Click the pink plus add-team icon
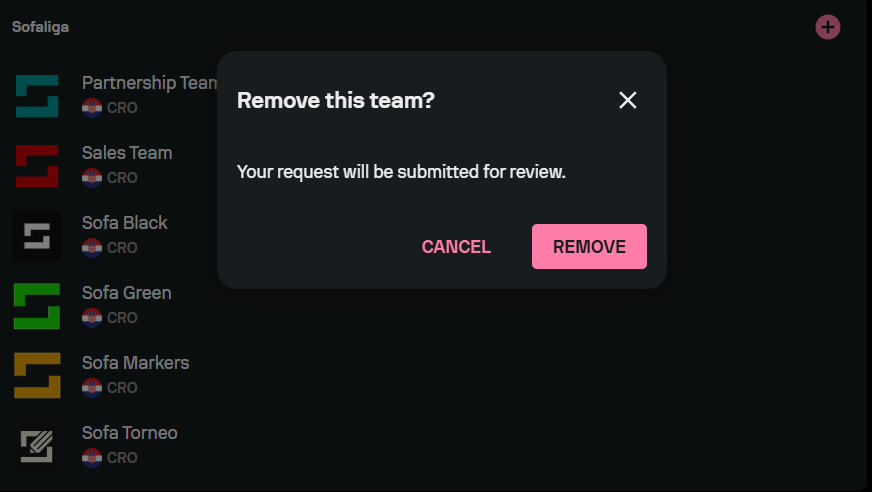The image size is (872, 492). 828,27
